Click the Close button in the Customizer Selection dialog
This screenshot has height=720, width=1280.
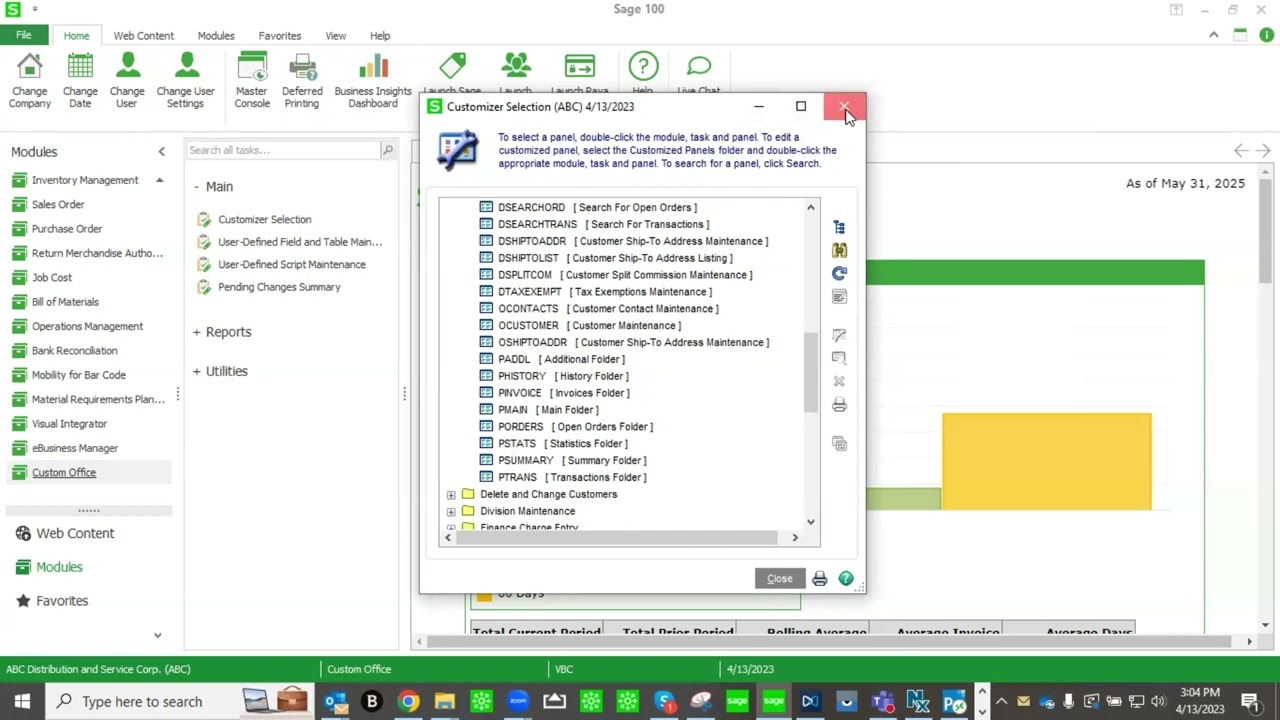click(780, 579)
